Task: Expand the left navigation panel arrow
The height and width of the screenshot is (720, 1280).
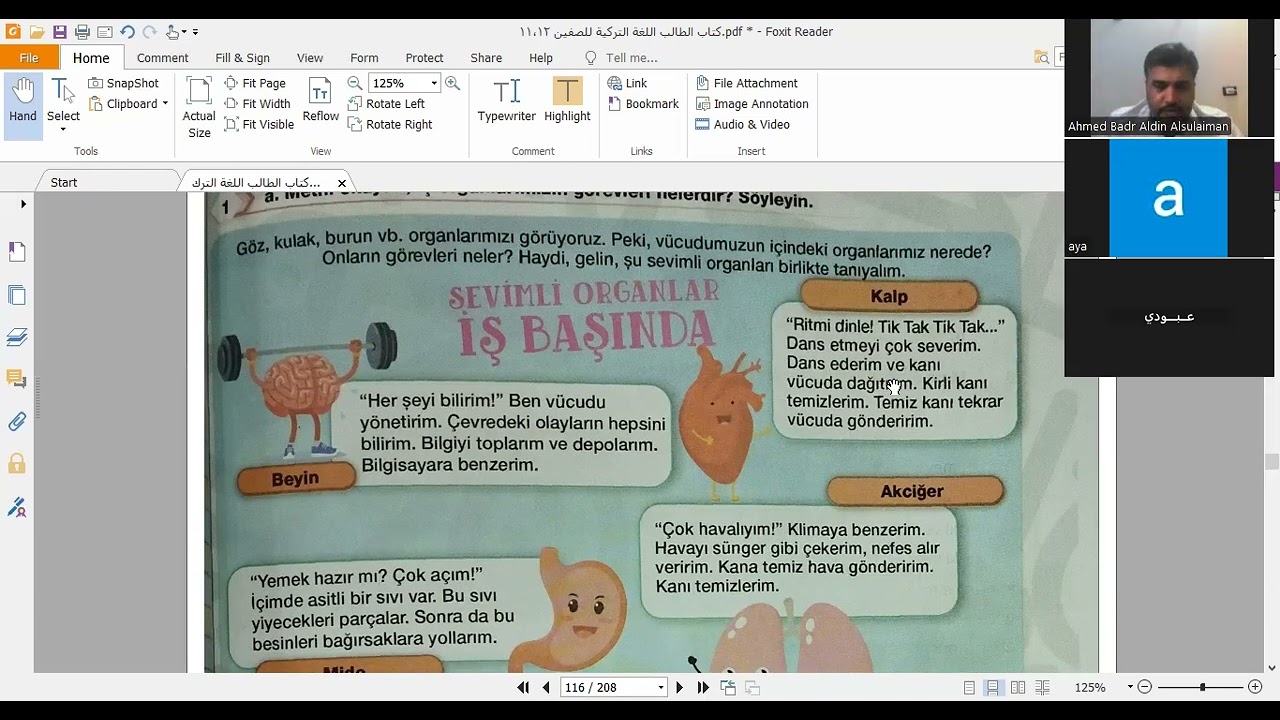Action: click(23, 204)
